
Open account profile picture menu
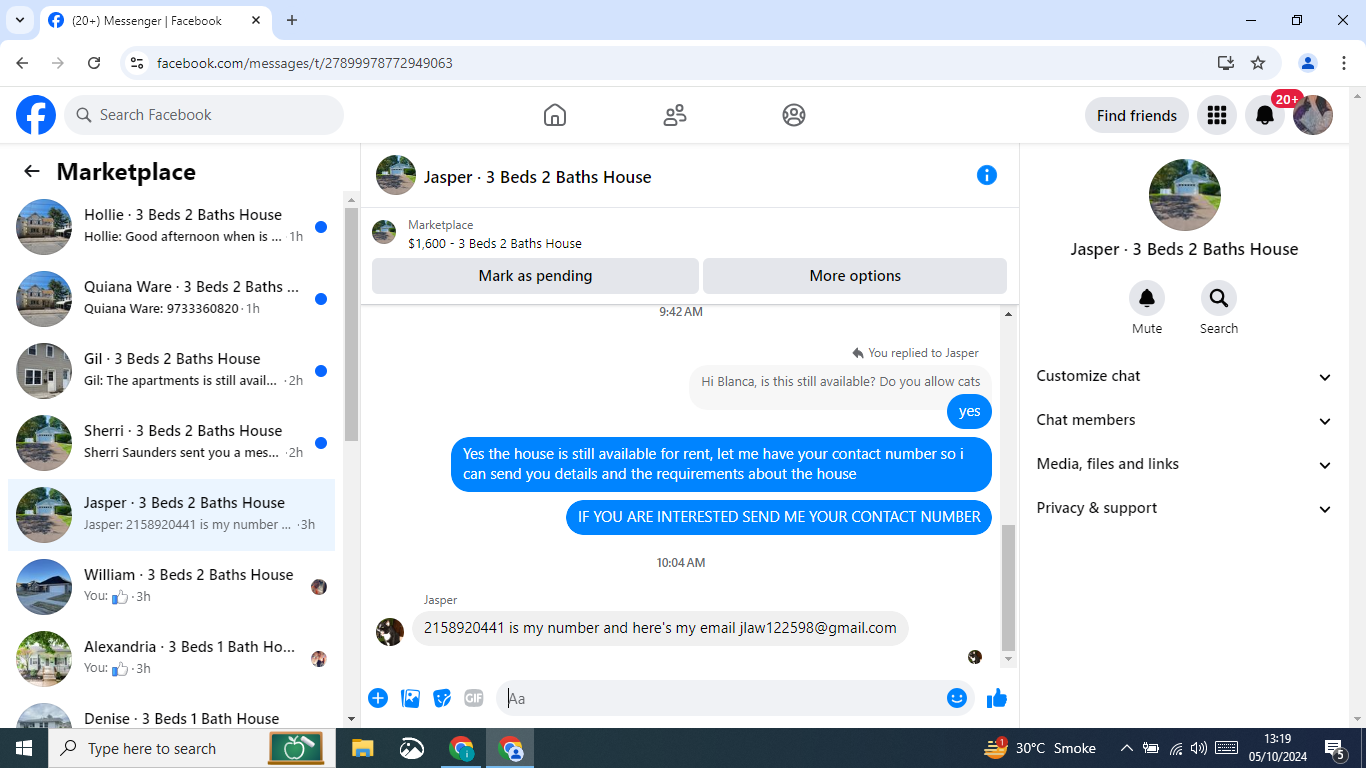[x=1313, y=115]
